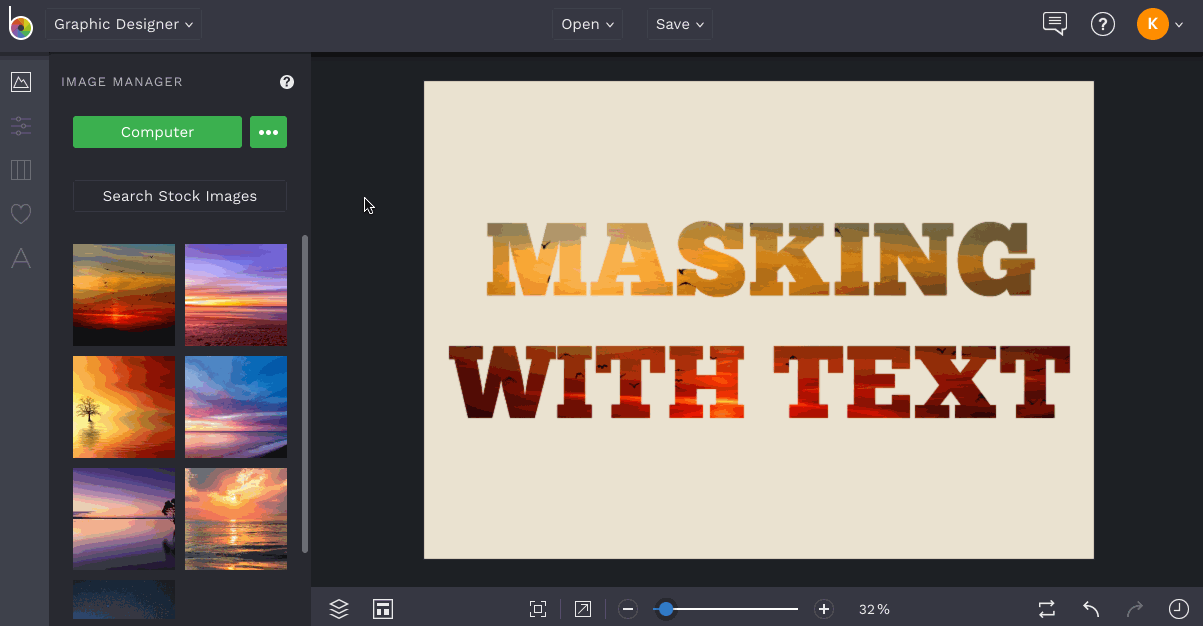Select the purple horizon tree thumbnail

(124, 519)
